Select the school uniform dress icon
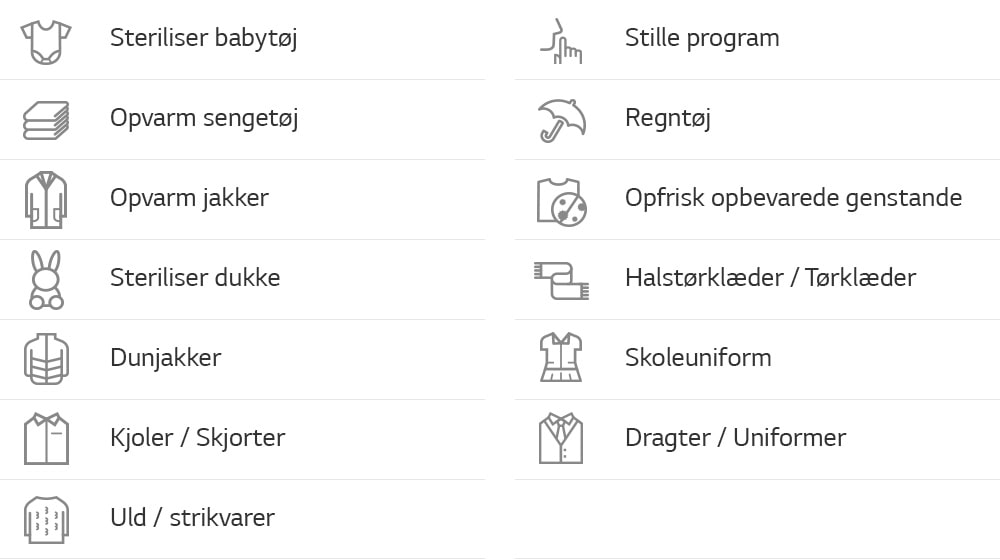The image size is (1000, 560). (x=561, y=358)
